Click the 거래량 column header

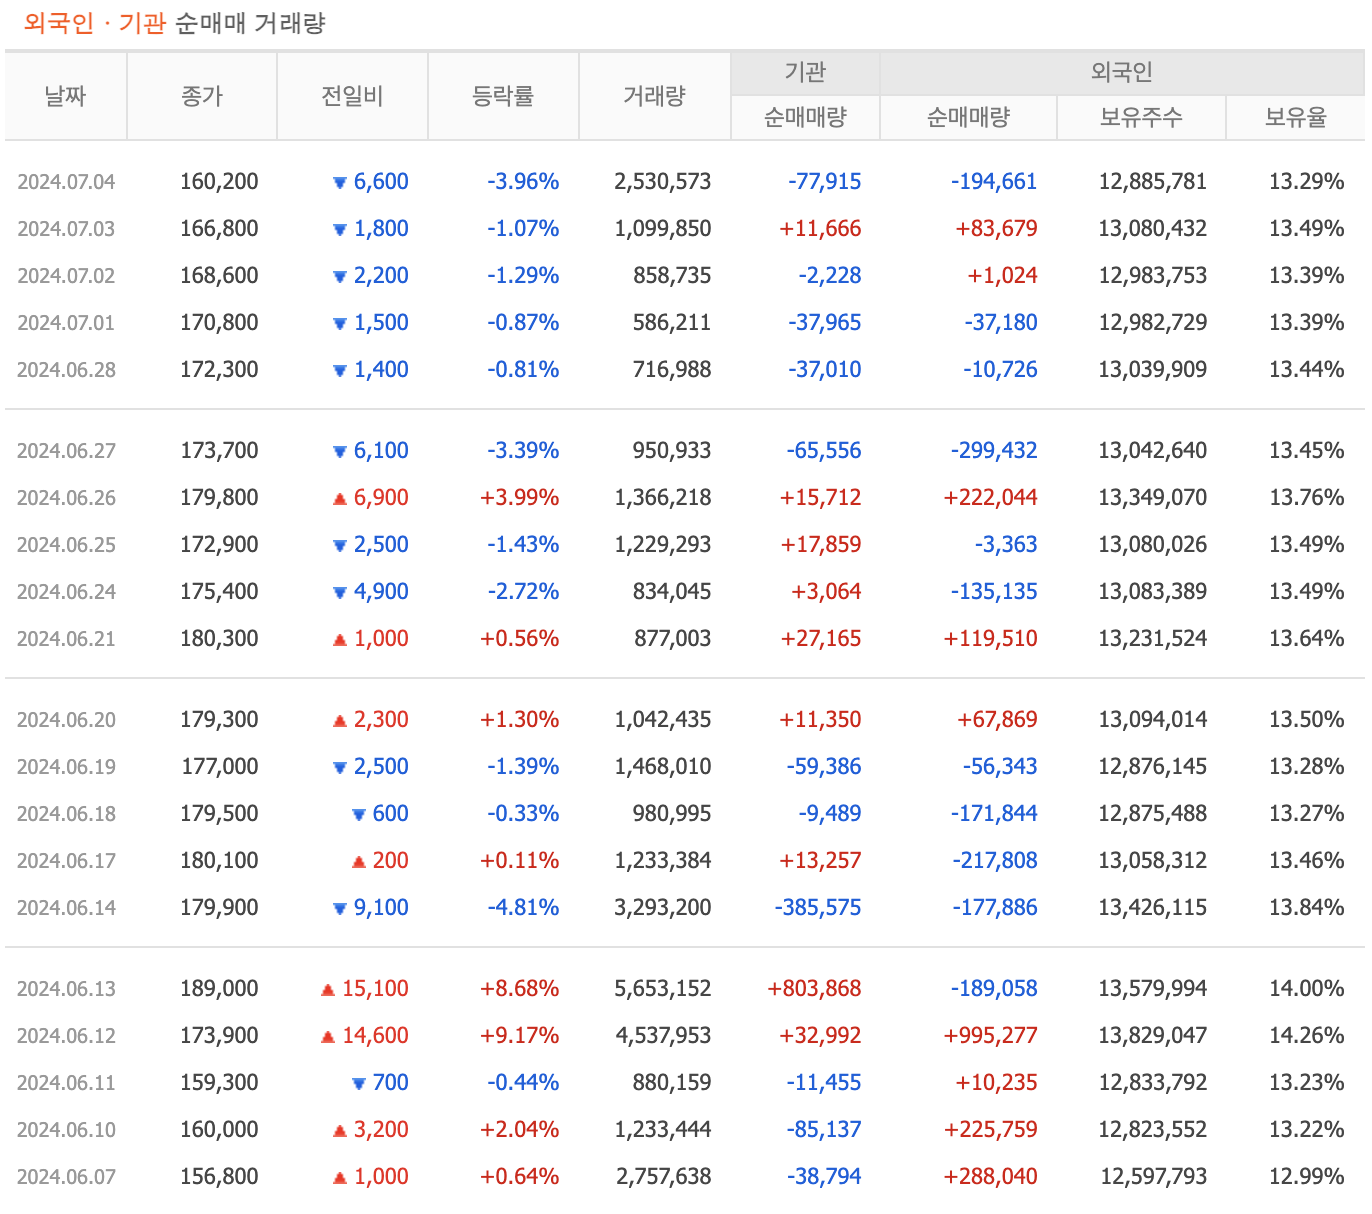(654, 95)
